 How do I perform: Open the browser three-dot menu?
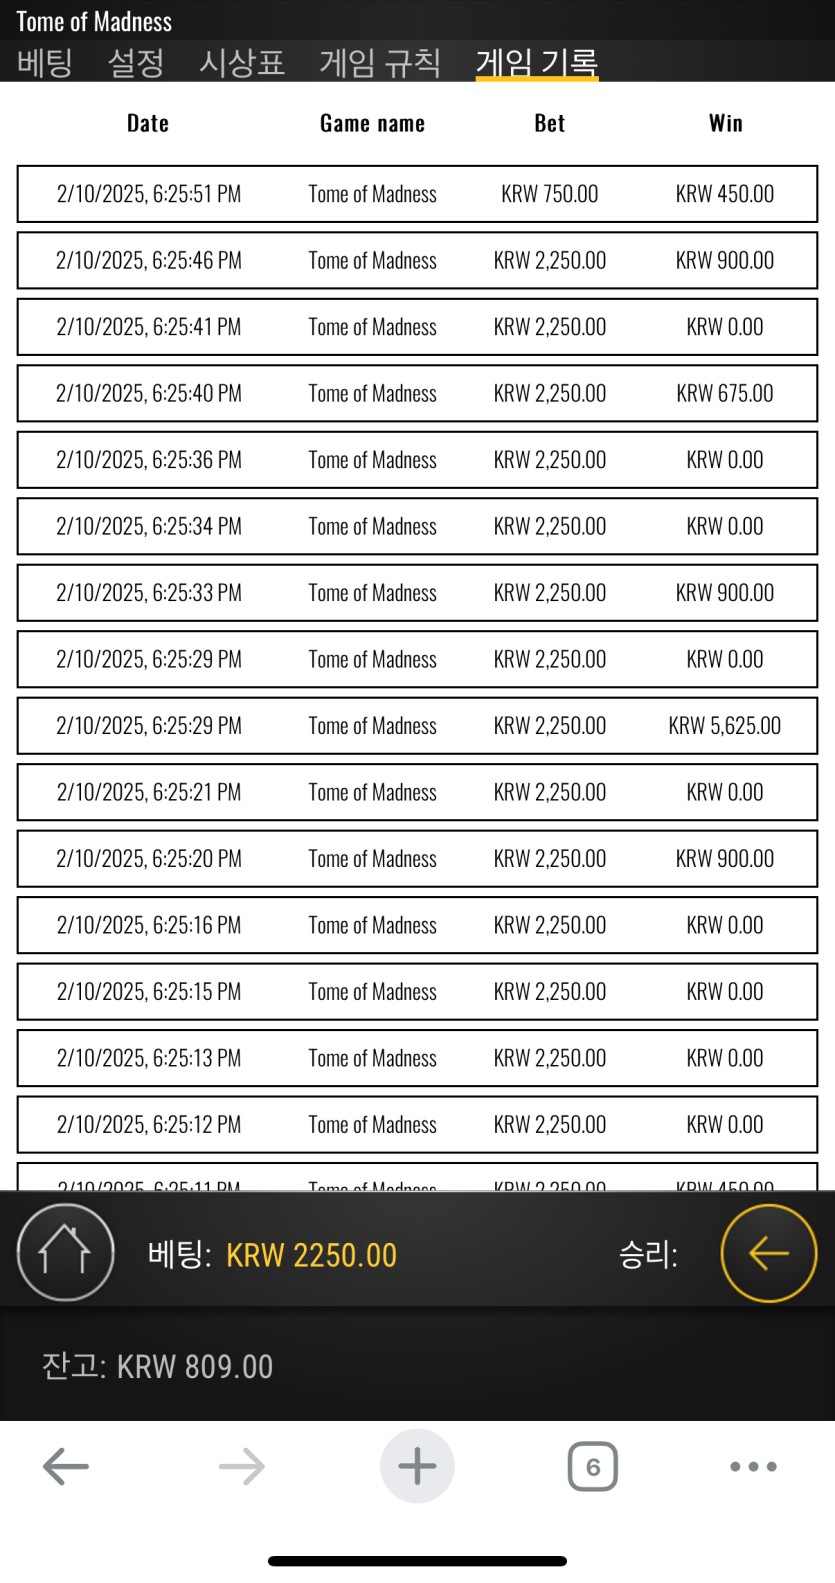tap(753, 1467)
